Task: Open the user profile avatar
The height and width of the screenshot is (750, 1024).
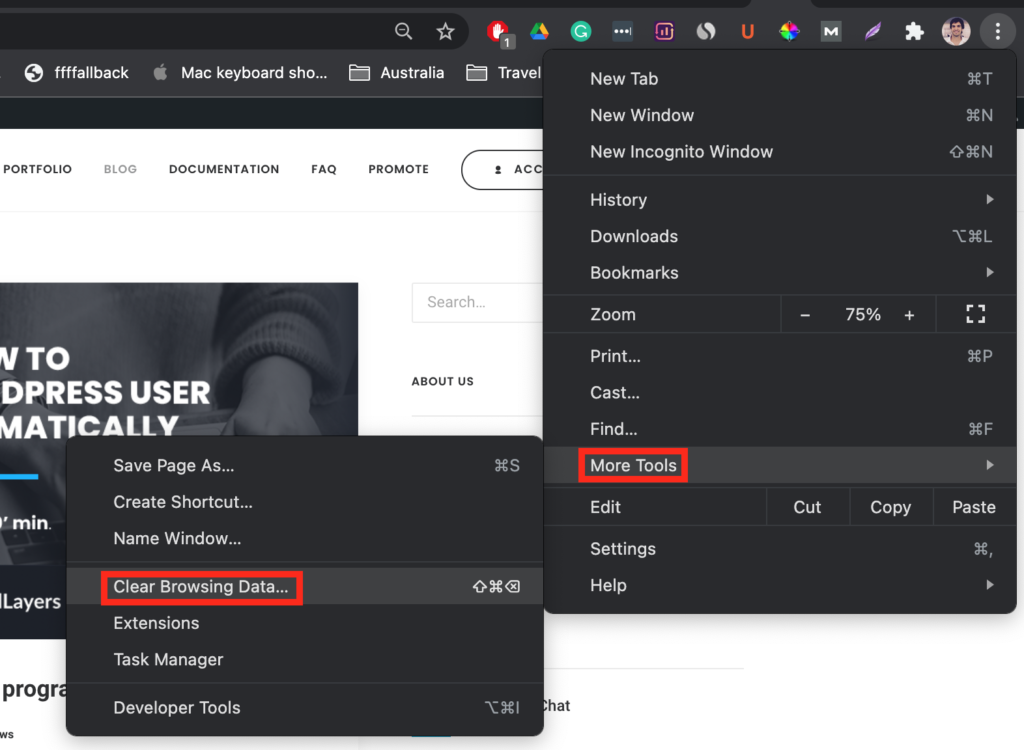Action: tap(956, 31)
